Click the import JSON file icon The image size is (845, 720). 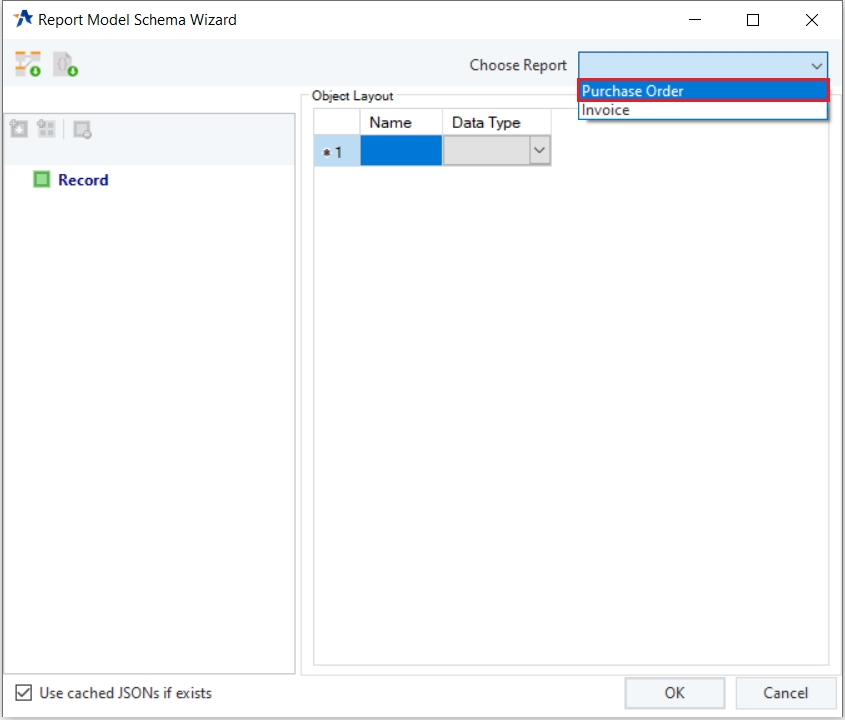pyautogui.click(x=66, y=65)
